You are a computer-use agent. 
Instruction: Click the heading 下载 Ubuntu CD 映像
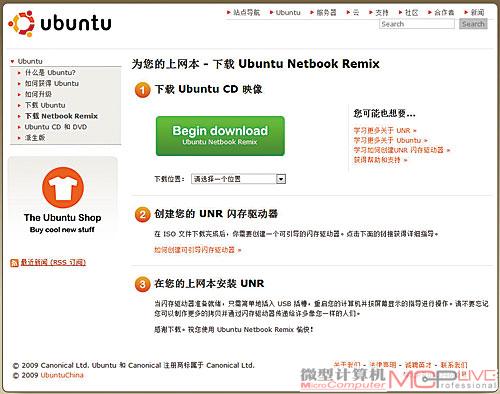point(209,89)
